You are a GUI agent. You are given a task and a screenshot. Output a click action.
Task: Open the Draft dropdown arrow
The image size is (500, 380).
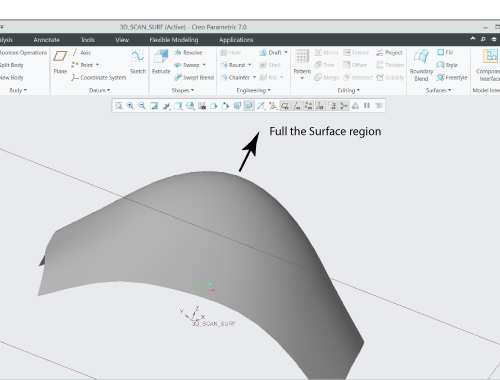coord(286,52)
